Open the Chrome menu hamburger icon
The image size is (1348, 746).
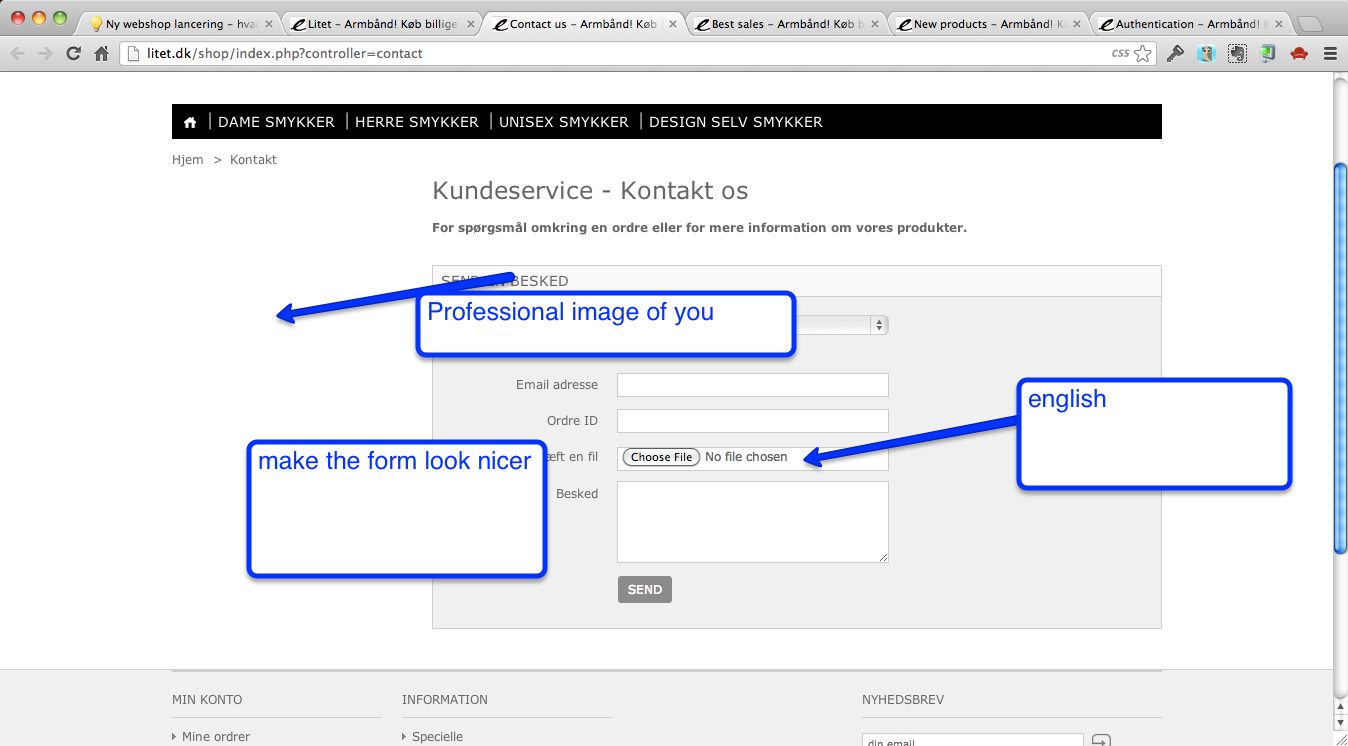click(1329, 54)
